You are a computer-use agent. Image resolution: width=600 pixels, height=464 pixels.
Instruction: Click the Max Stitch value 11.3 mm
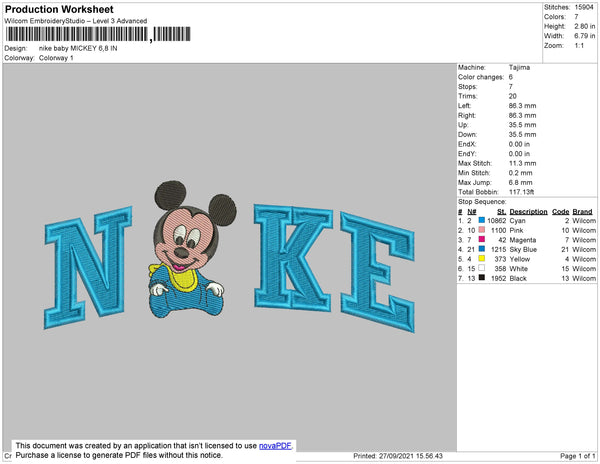point(522,163)
